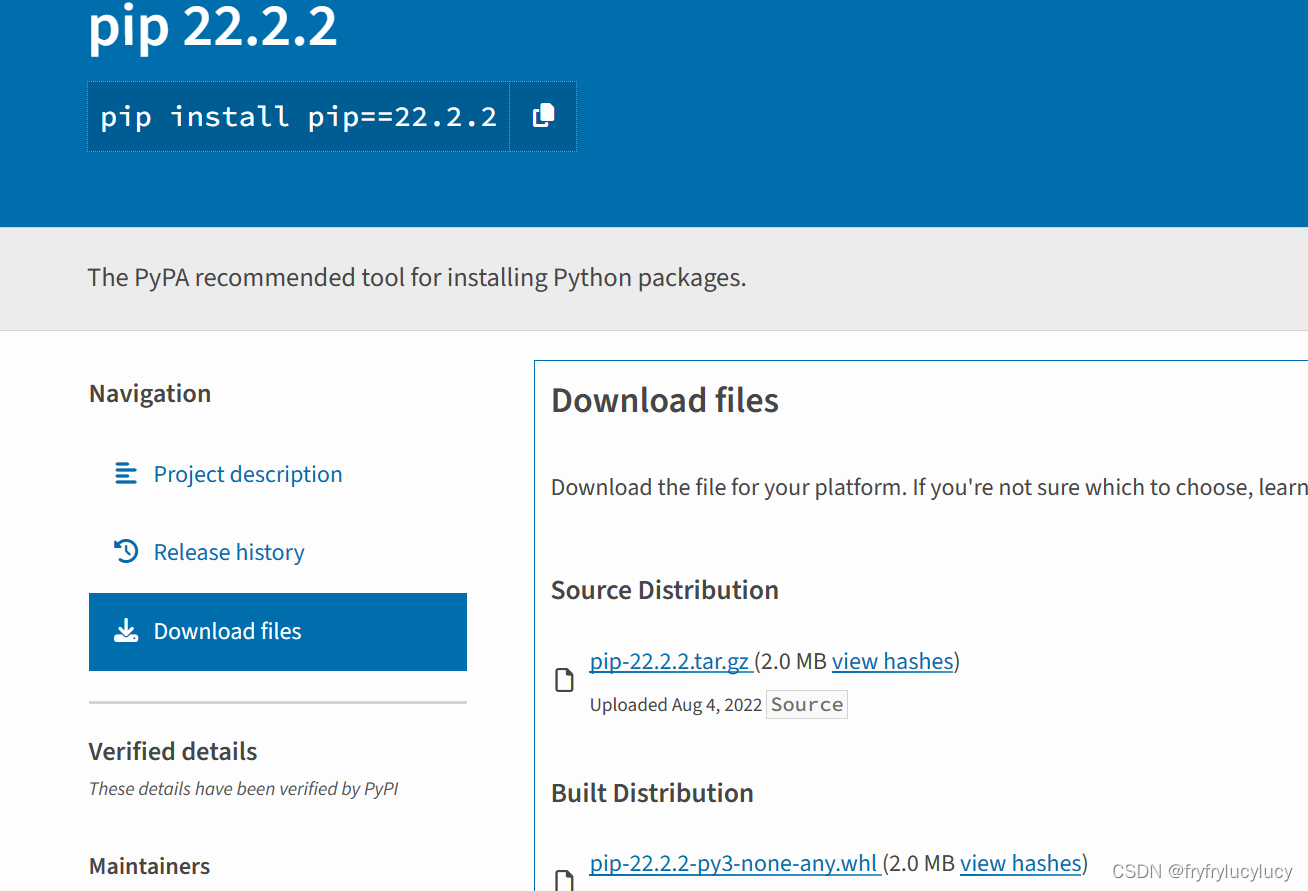Image resolution: width=1308 pixels, height=891 pixels.
Task: Click the Built Distribution heading
Action: click(652, 793)
